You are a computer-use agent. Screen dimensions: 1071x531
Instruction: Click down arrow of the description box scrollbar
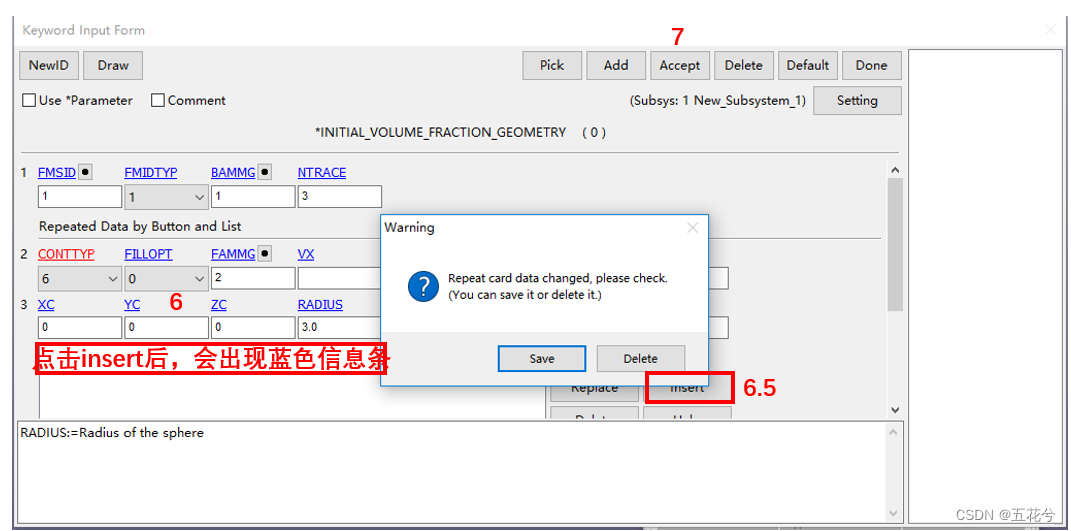click(x=893, y=513)
